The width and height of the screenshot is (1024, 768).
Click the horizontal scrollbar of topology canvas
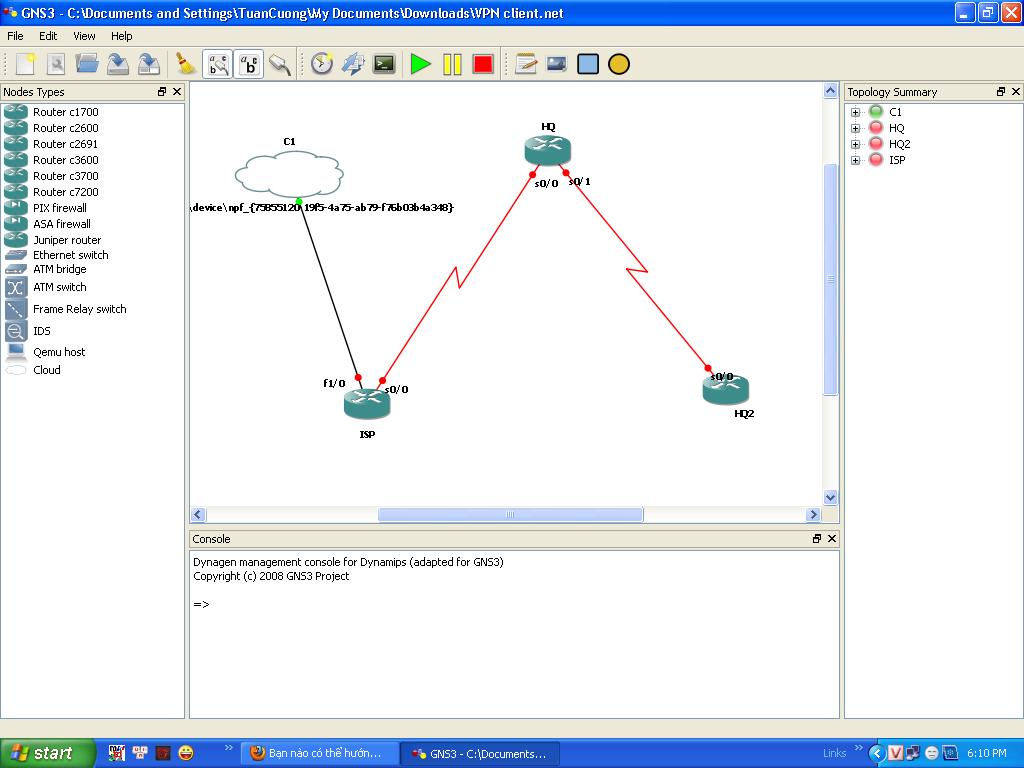point(510,515)
